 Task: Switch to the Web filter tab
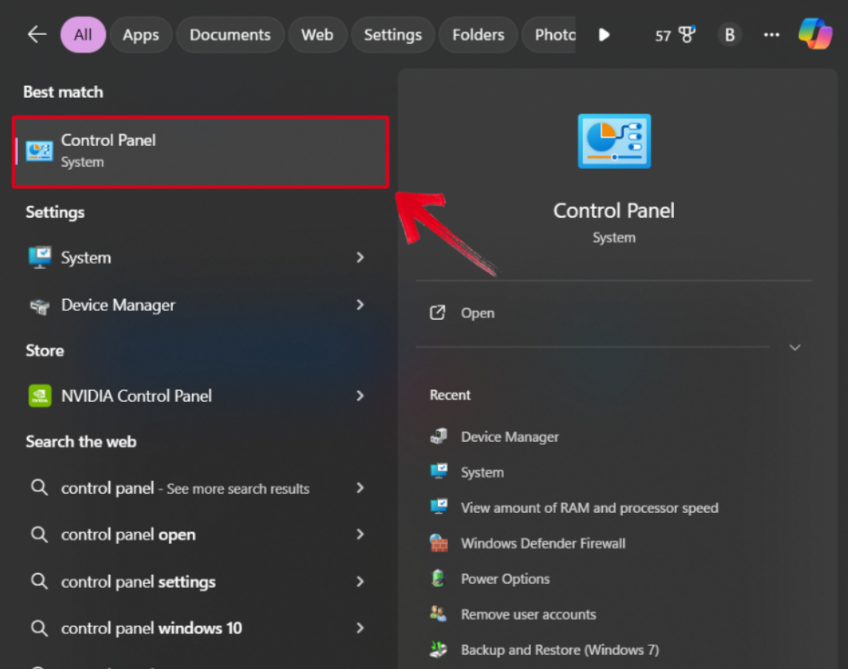317,35
